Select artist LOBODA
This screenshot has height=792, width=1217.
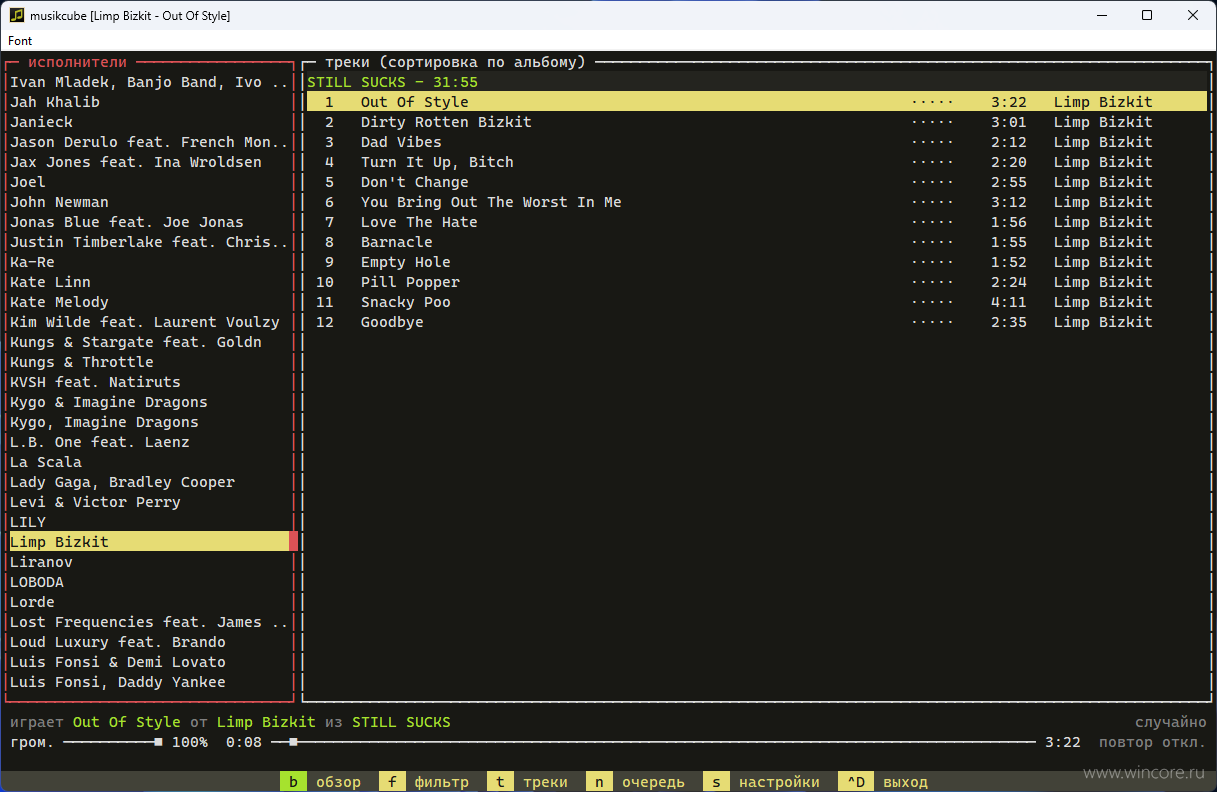tap(148, 582)
